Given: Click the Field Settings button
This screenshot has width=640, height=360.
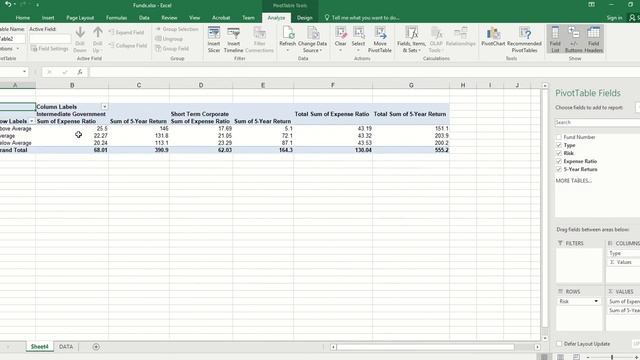Looking at the screenshot, I should pyautogui.click(x=49, y=49).
